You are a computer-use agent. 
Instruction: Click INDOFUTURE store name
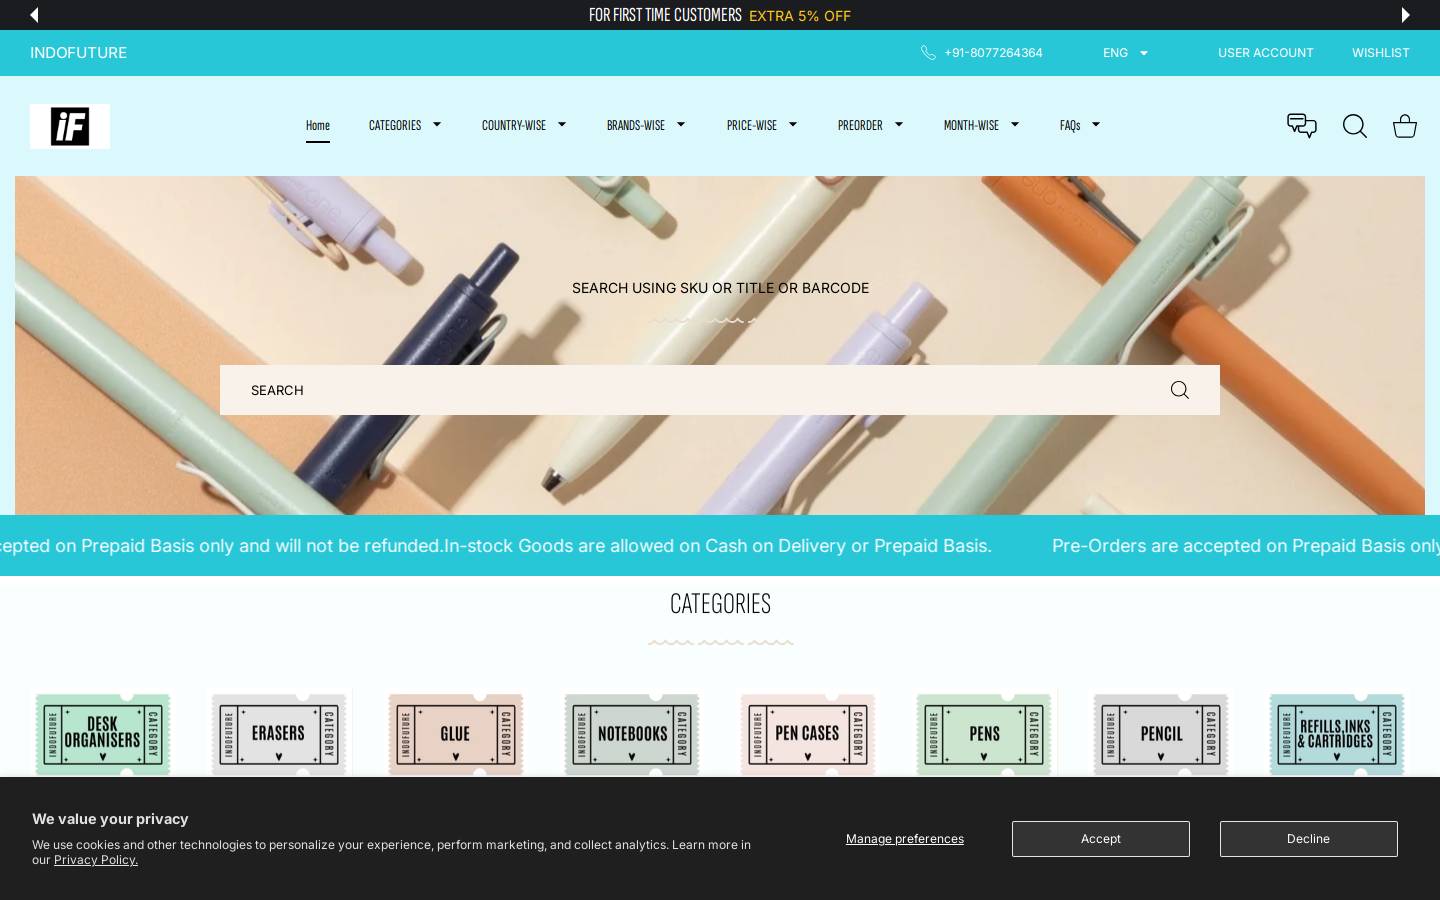[x=78, y=53]
